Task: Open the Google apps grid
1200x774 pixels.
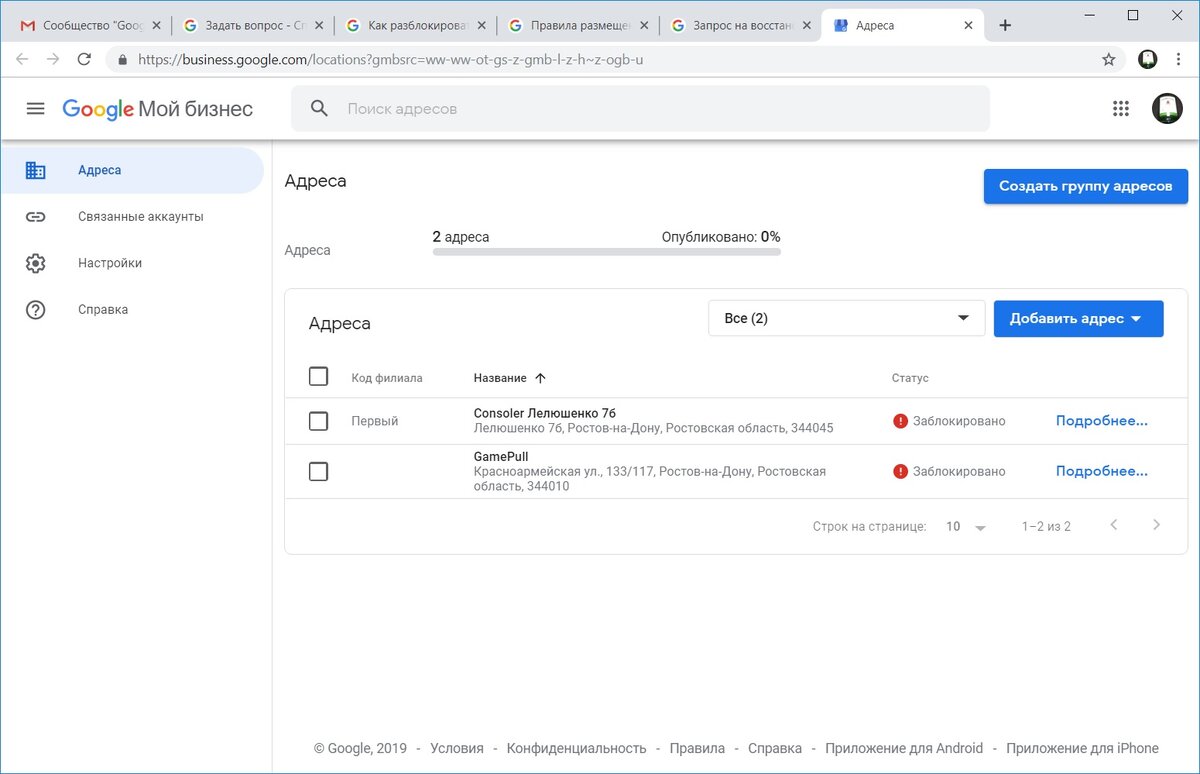Action: click(1121, 108)
